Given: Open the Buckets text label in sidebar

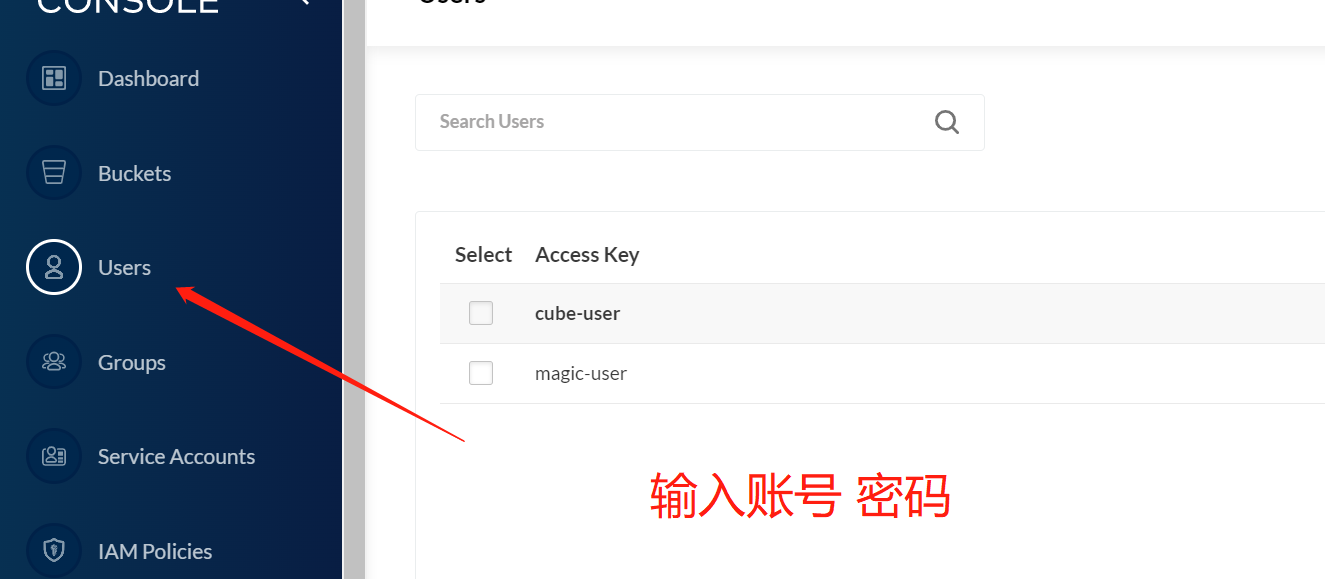Looking at the screenshot, I should tap(134, 173).
